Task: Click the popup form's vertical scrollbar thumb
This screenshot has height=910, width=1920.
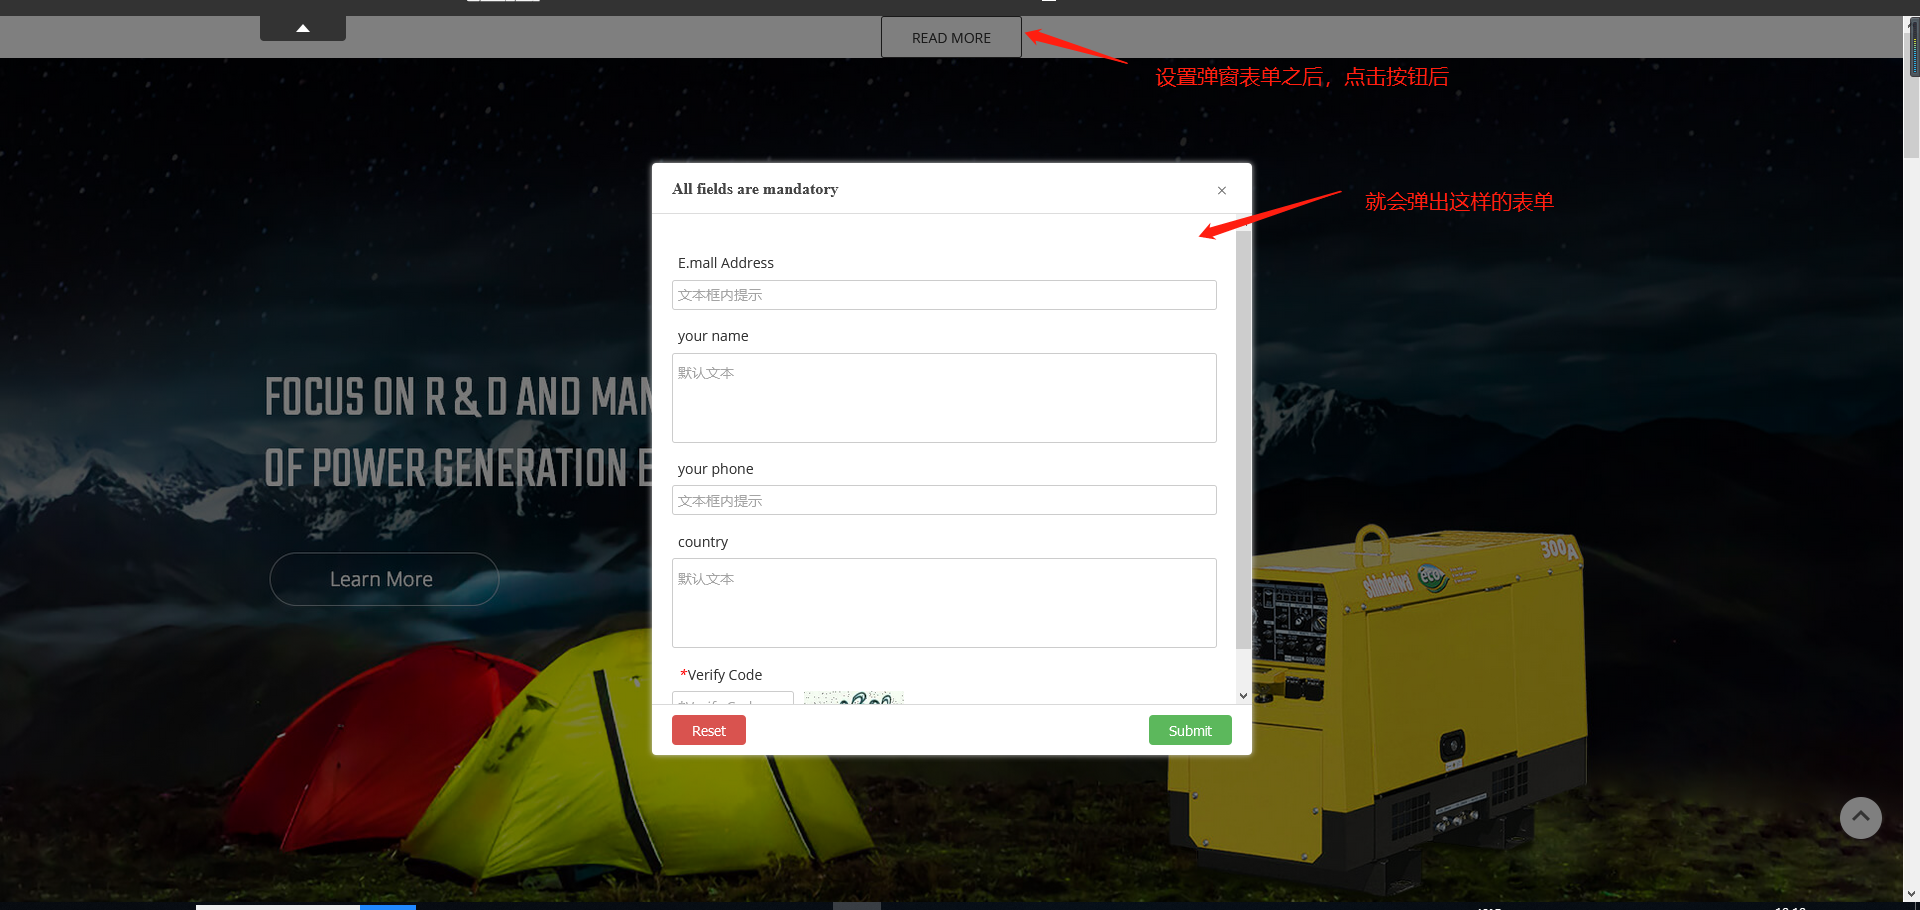Action: coord(1243,440)
